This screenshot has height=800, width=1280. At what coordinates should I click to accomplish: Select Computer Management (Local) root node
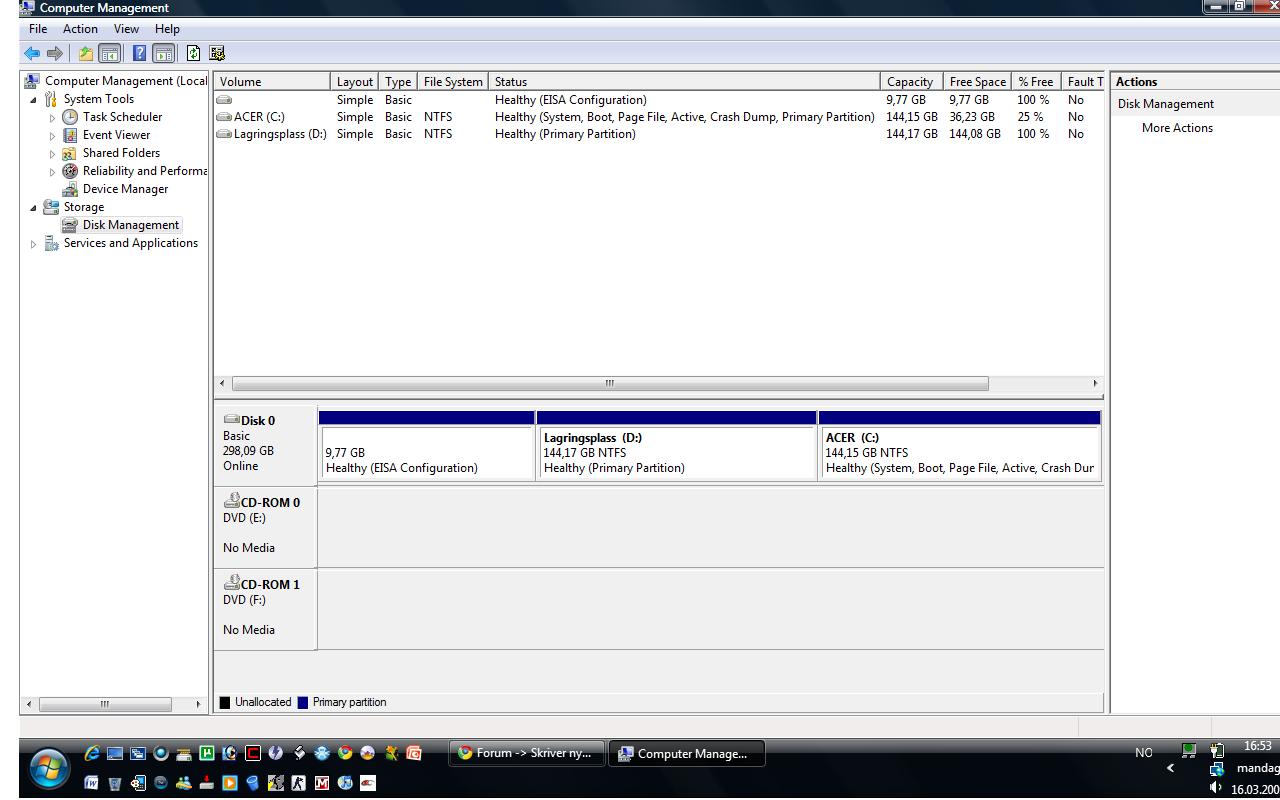point(126,81)
